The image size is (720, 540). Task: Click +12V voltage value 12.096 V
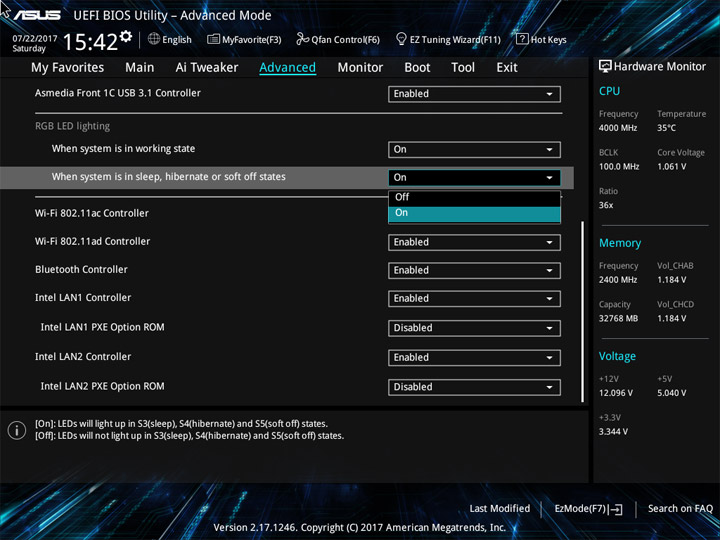click(616, 393)
